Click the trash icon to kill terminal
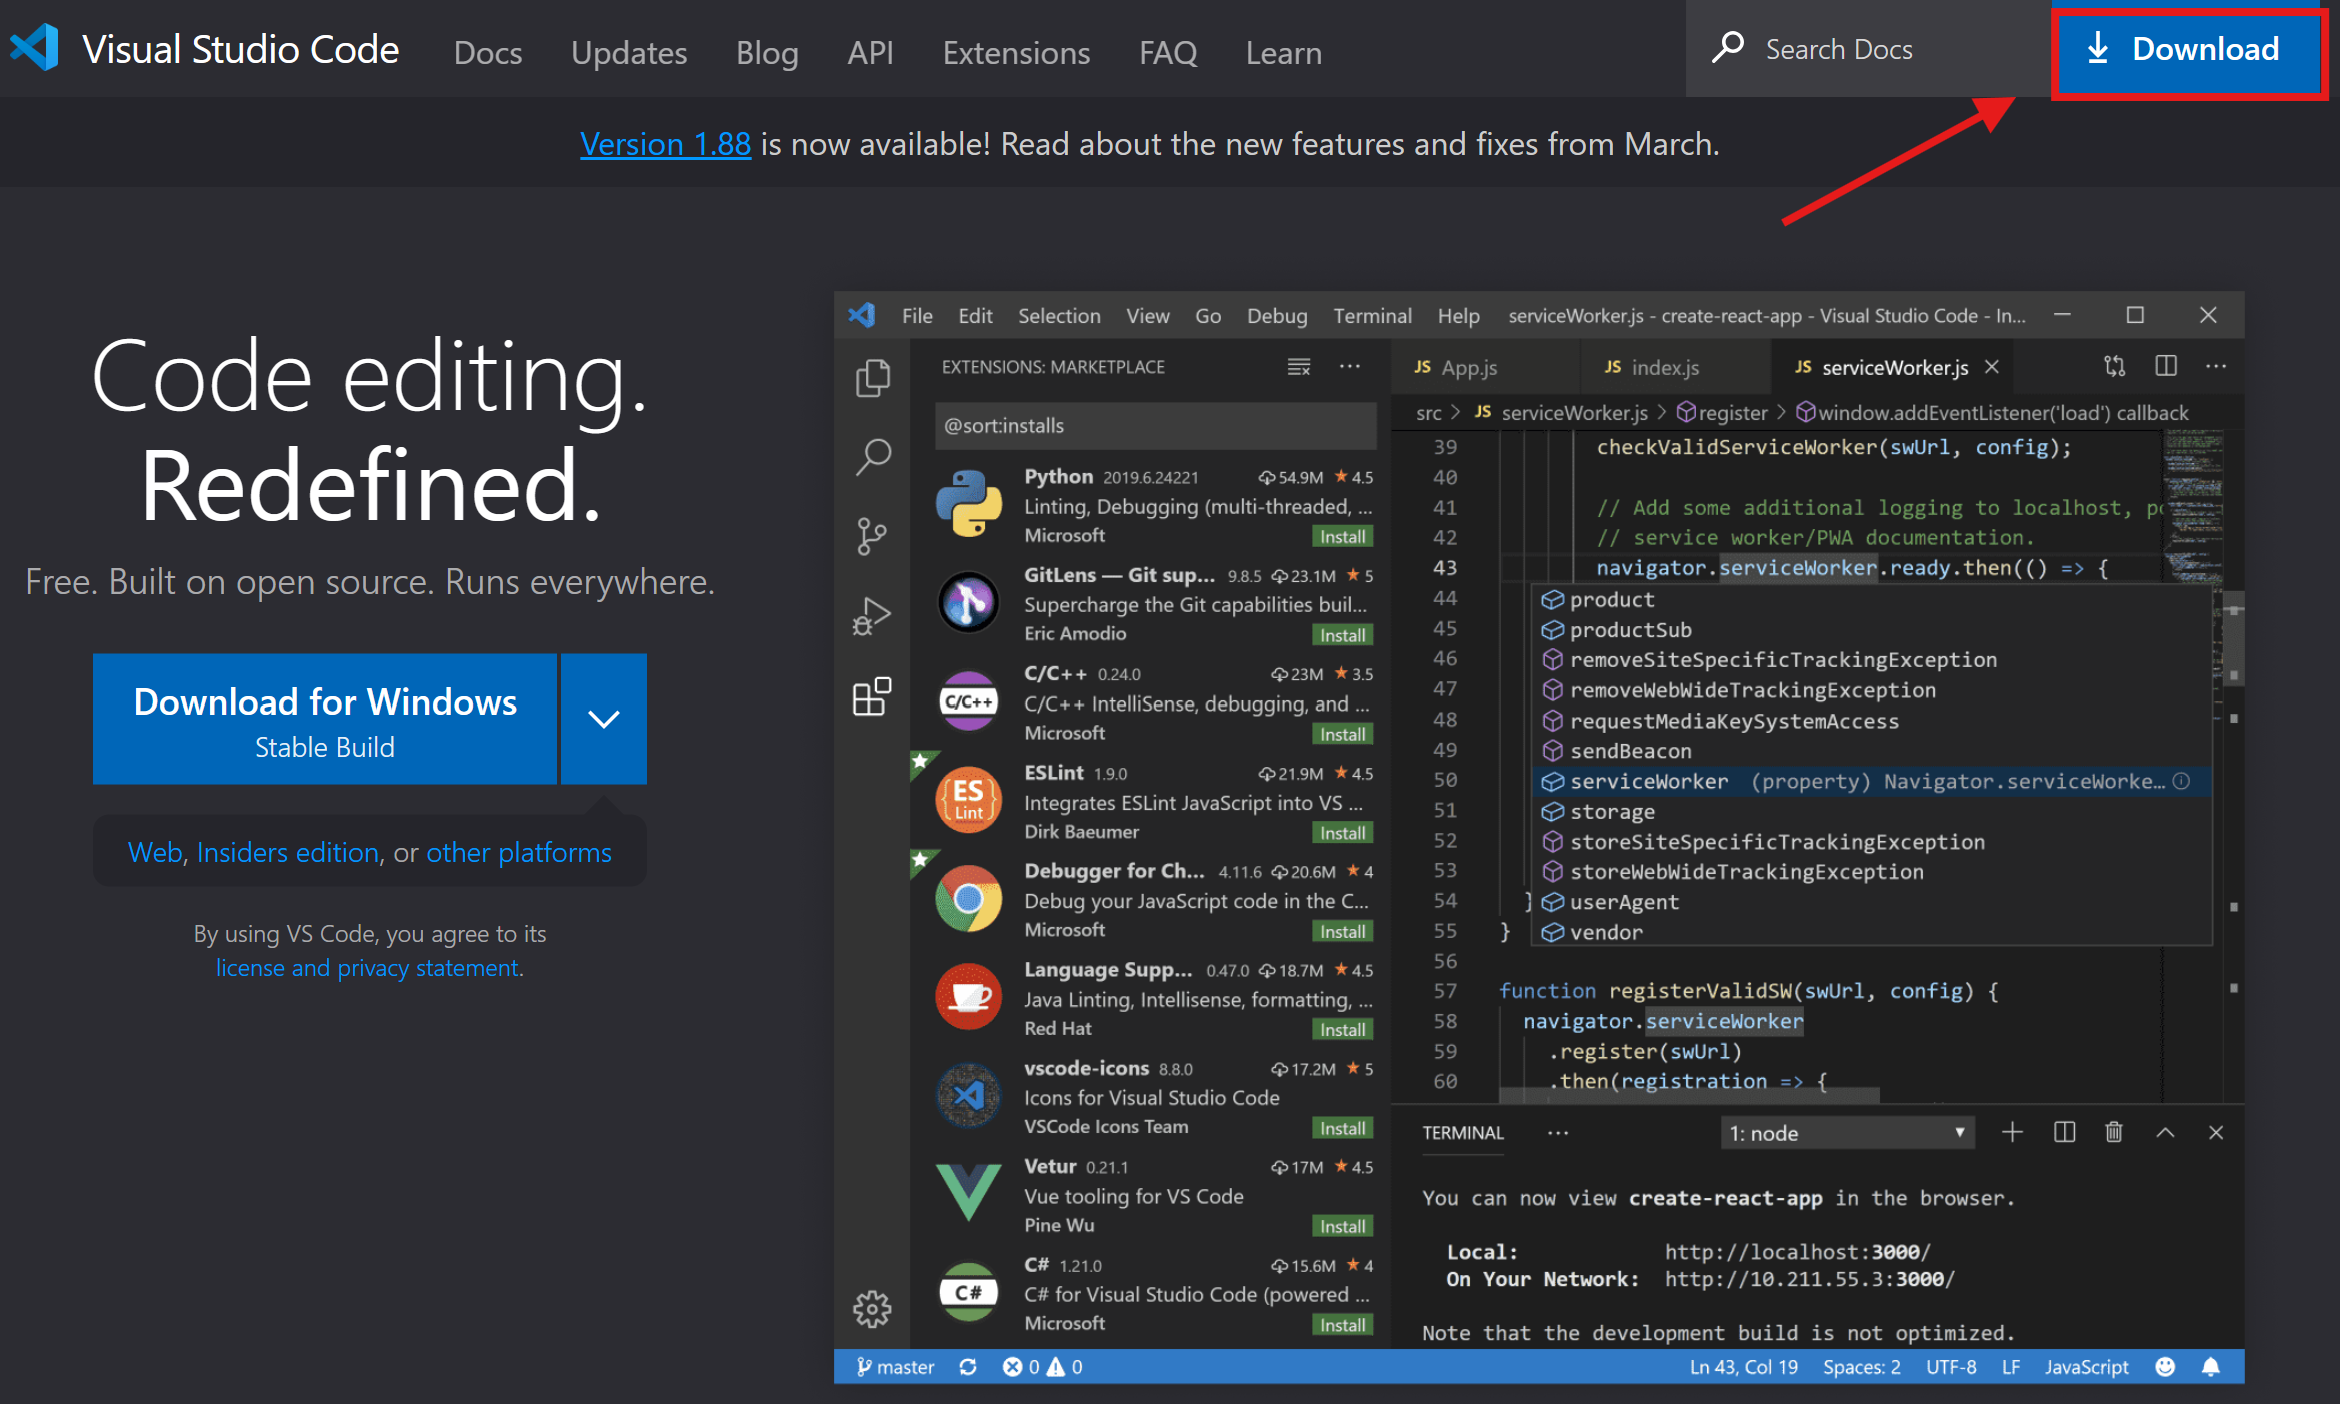 [x=2113, y=1132]
